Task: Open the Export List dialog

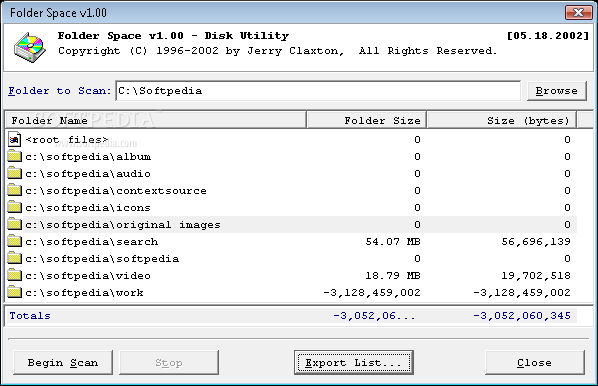Action: click(x=354, y=362)
